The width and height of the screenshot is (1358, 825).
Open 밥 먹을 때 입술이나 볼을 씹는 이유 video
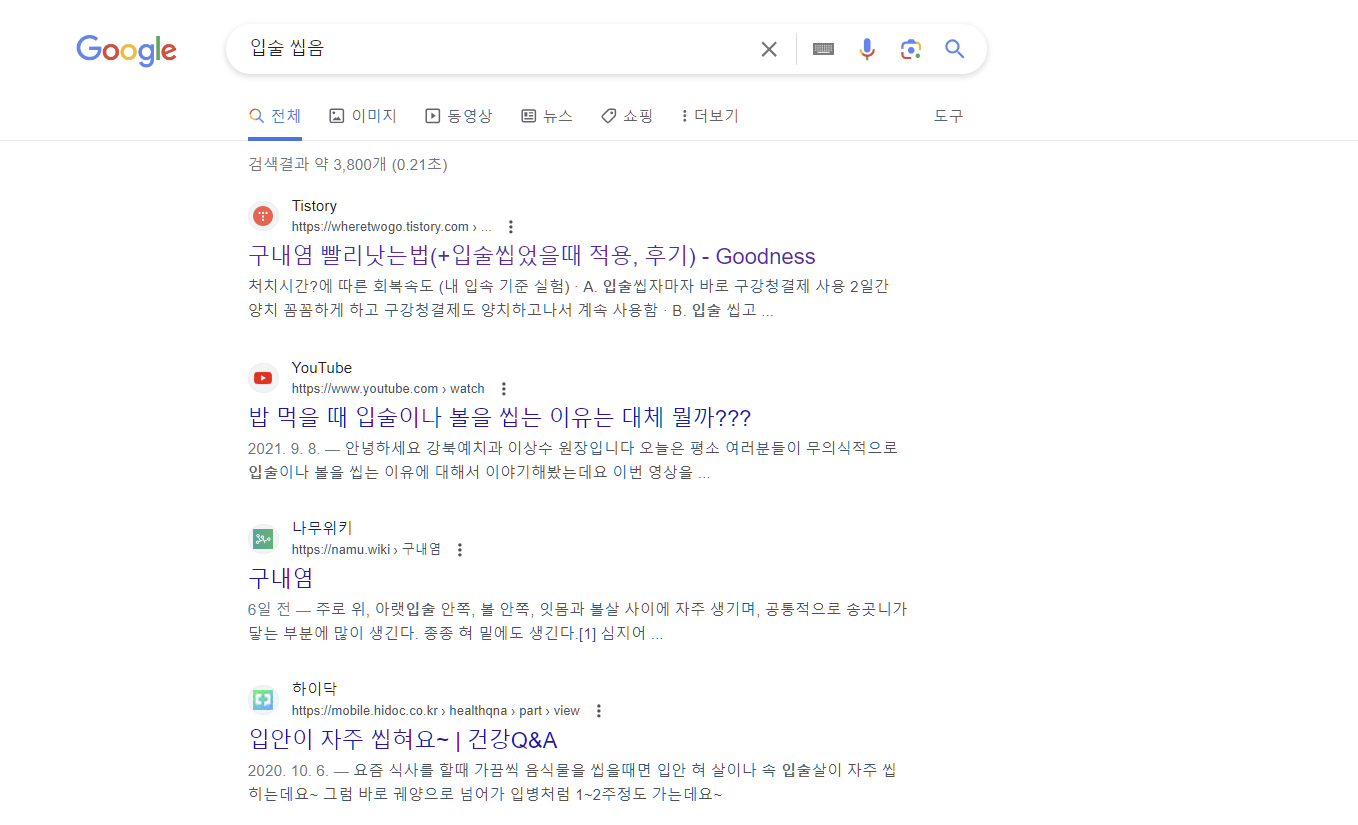pos(499,417)
